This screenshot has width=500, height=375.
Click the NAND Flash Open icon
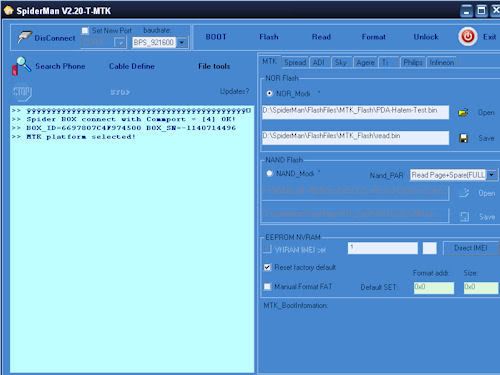pos(464,193)
